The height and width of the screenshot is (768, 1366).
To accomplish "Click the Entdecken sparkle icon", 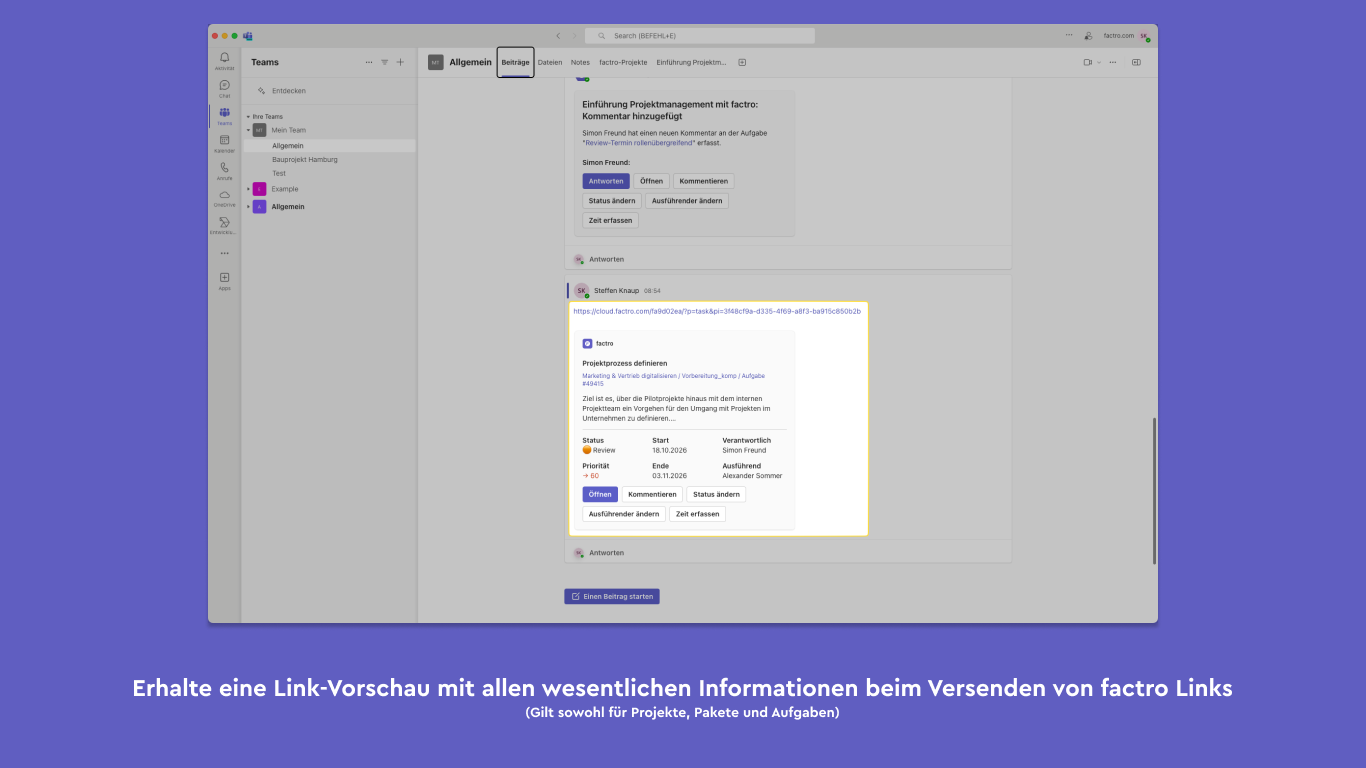I will pos(262,90).
